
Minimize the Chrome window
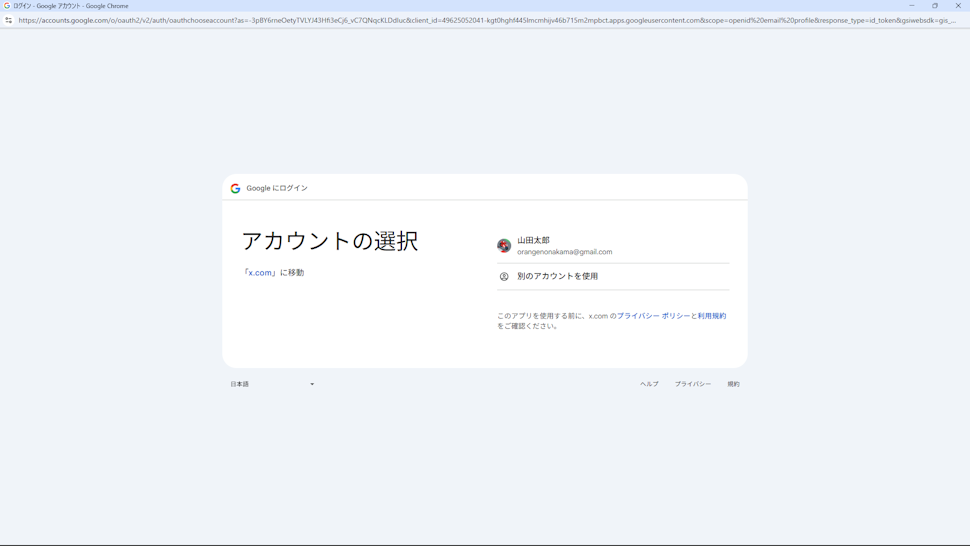(912, 6)
